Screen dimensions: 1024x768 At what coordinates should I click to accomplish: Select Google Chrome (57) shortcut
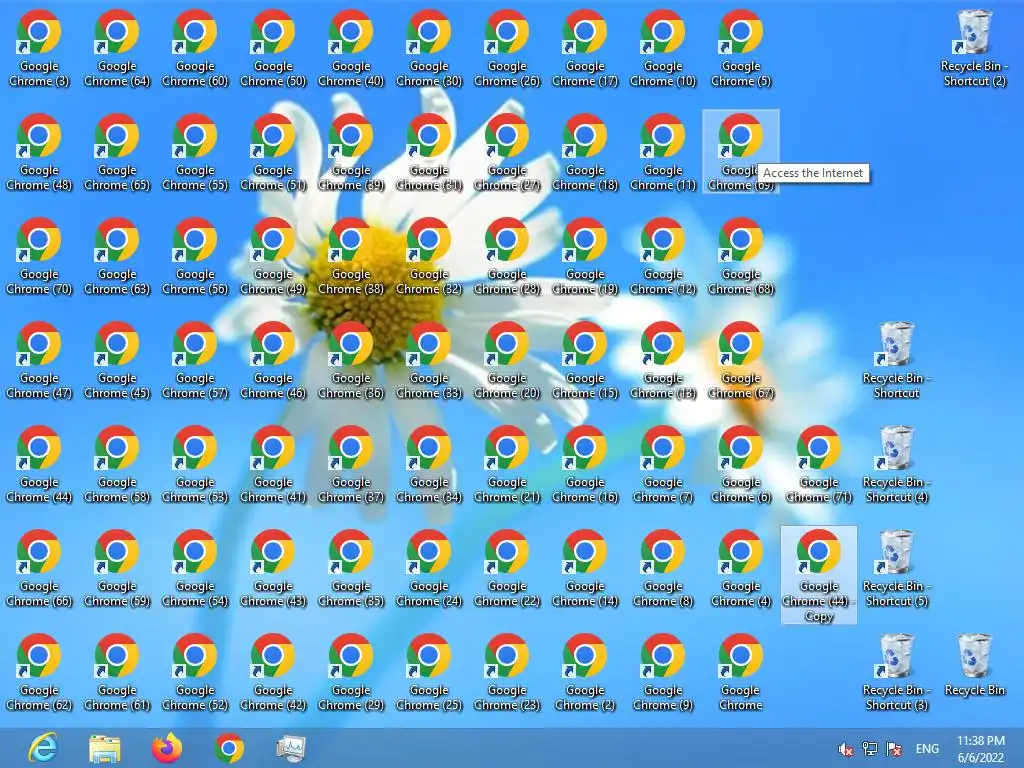click(195, 360)
